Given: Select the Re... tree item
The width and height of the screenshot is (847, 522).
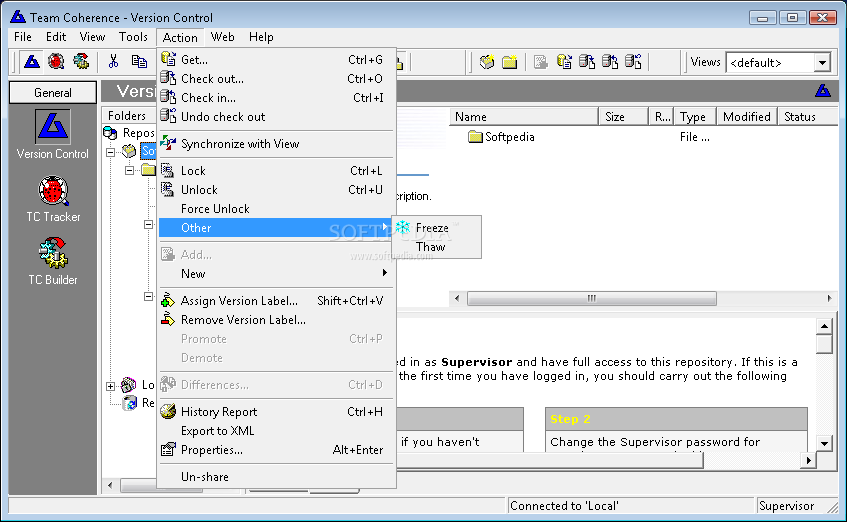Looking at the screenshot, I should point(147,403).
